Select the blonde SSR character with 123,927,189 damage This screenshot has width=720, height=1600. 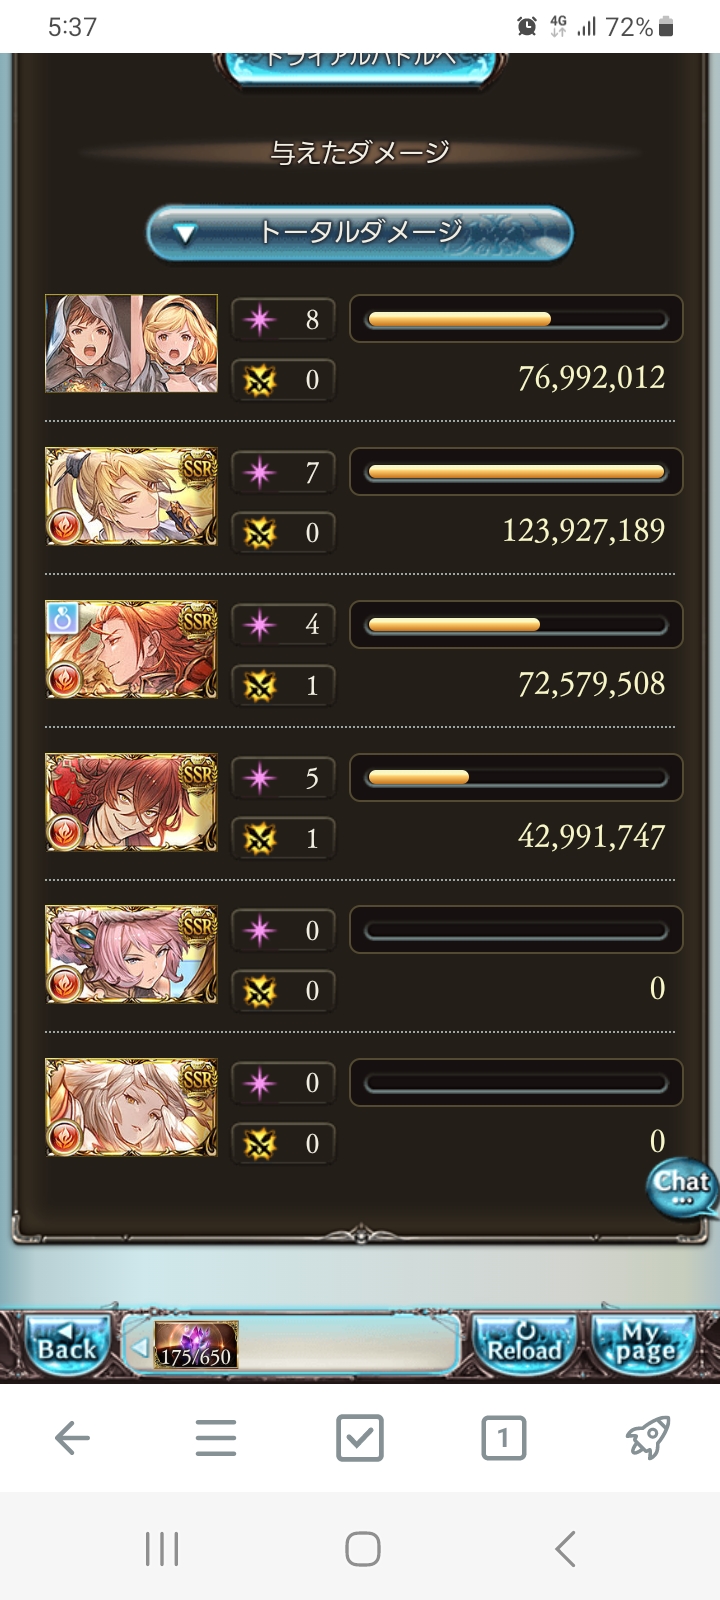pos(131,496)
